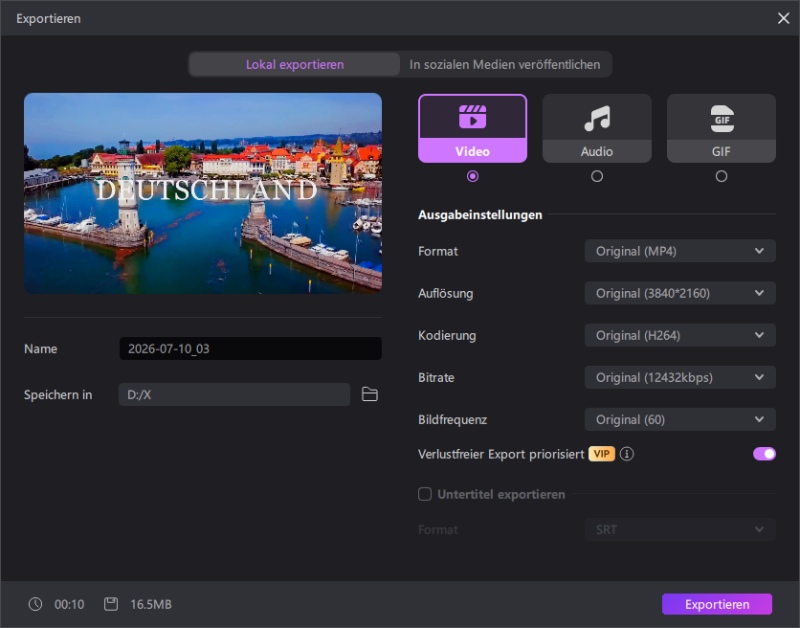Viewport: 800px width, 628px height.
Task: Select the GIF radio button
Action: coord(721,176)
